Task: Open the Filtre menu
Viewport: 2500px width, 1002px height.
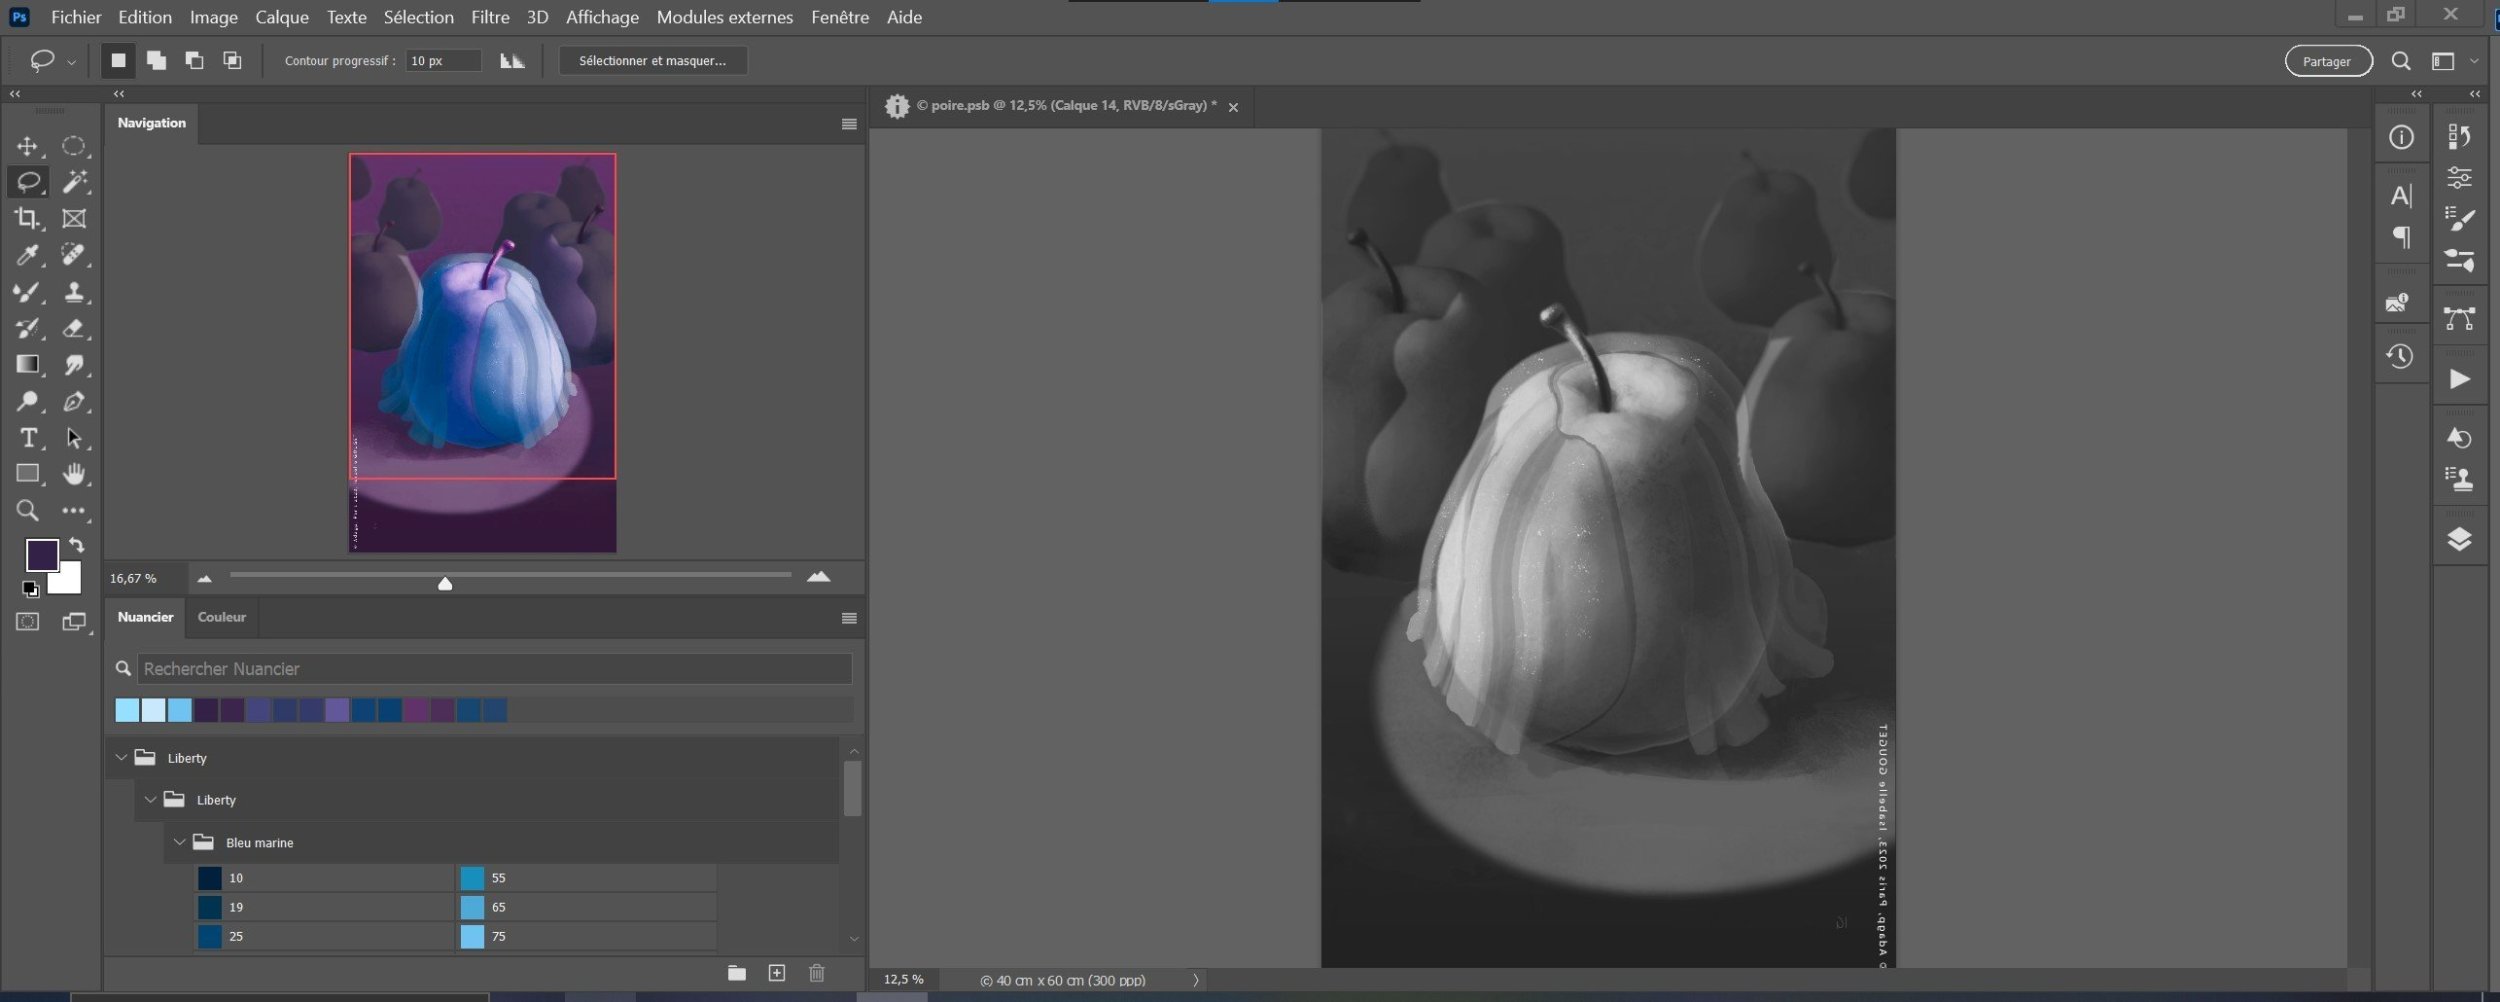Action: point(490,17)
